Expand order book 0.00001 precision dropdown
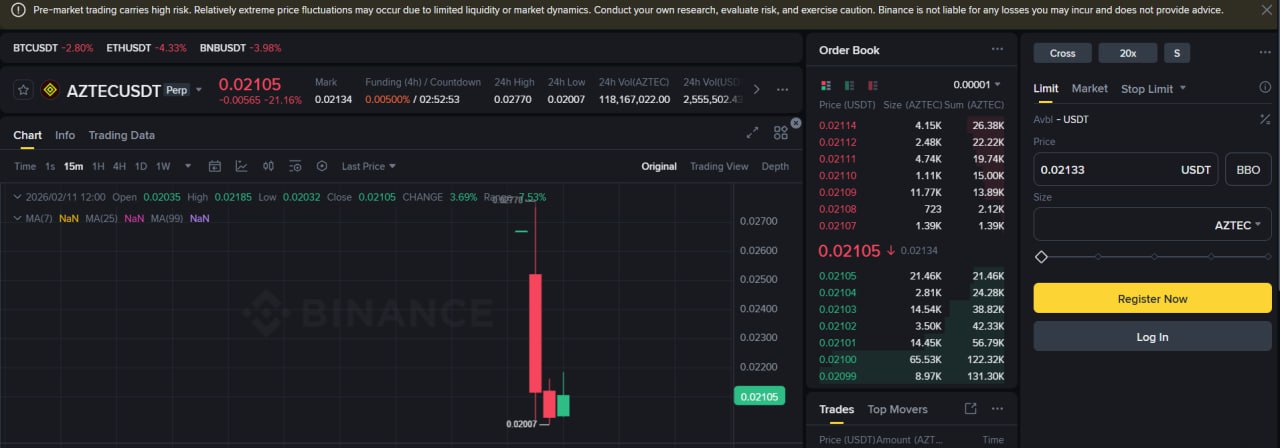The width and height of the screenshot is (1280, 448). (x=976, y=85)
